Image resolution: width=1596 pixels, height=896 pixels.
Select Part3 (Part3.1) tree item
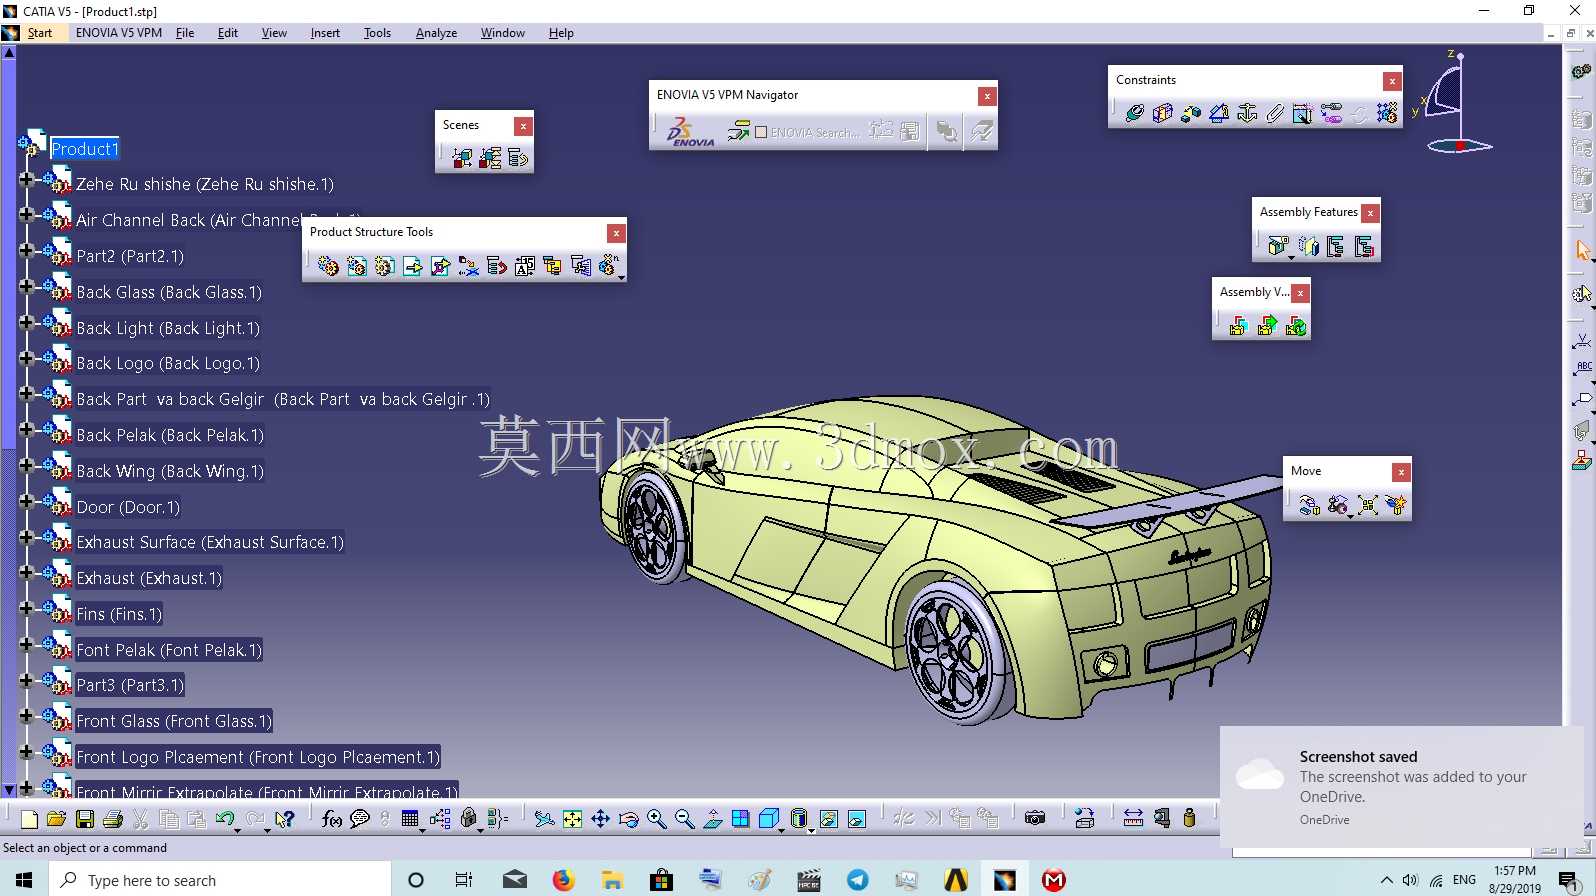pos(130,685)
